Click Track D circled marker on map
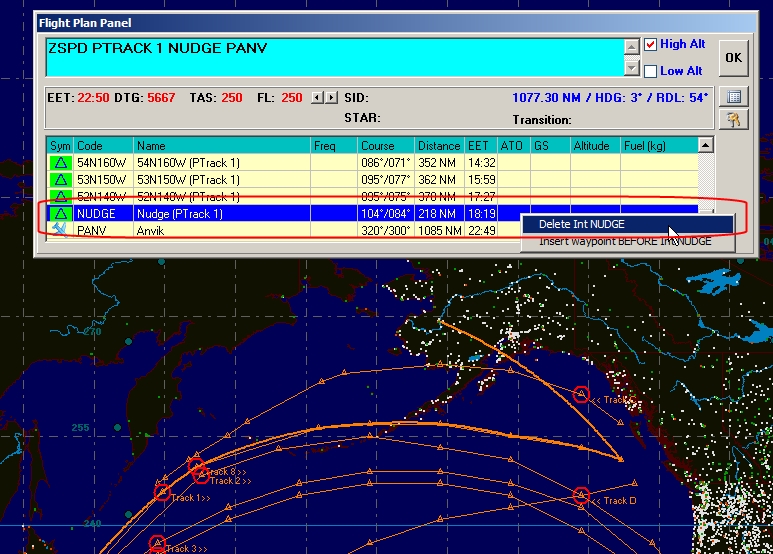This screenshot has height=554, width=773. point(581,495)
